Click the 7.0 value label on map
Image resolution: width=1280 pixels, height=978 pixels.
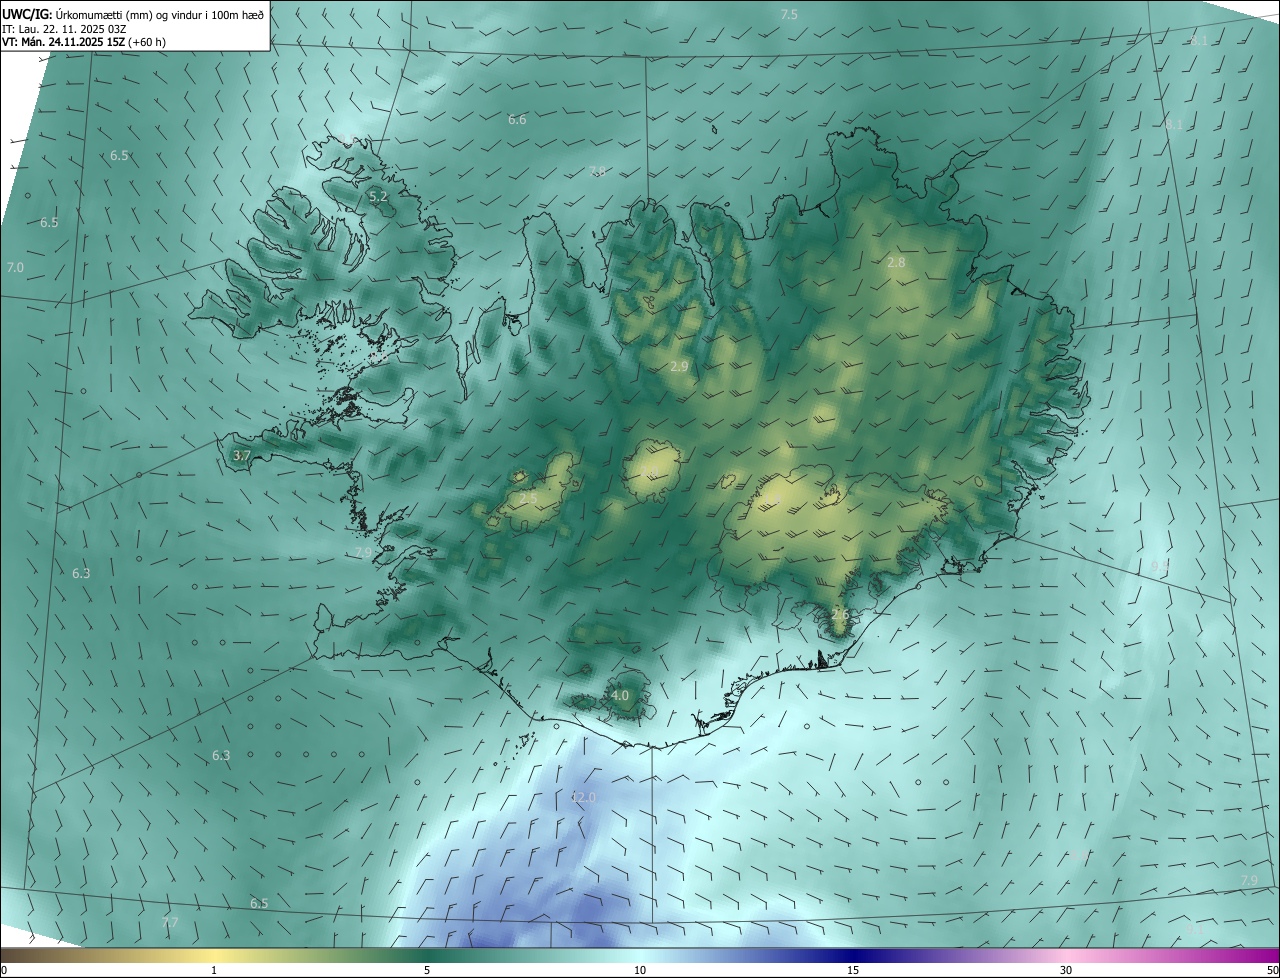[x=15, y=268]
